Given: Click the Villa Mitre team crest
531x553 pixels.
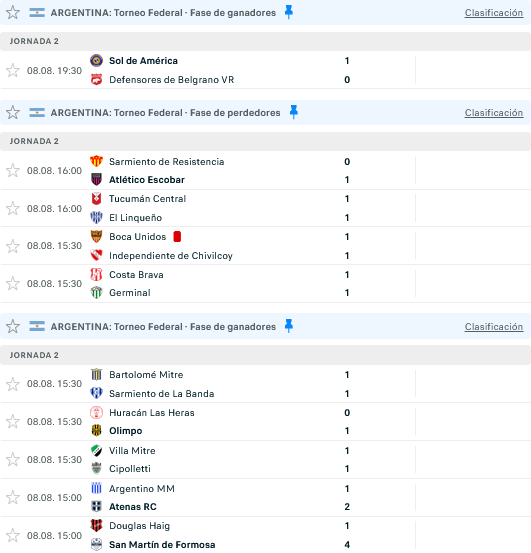Looking at the screenshot, I should pyautogui.click(x=96, y=451).
